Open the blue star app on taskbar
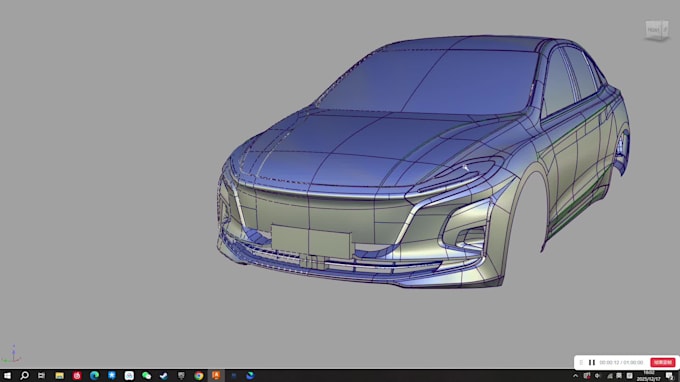The width and height of the screenshot is (680, 382). click(x=111, y=375)
